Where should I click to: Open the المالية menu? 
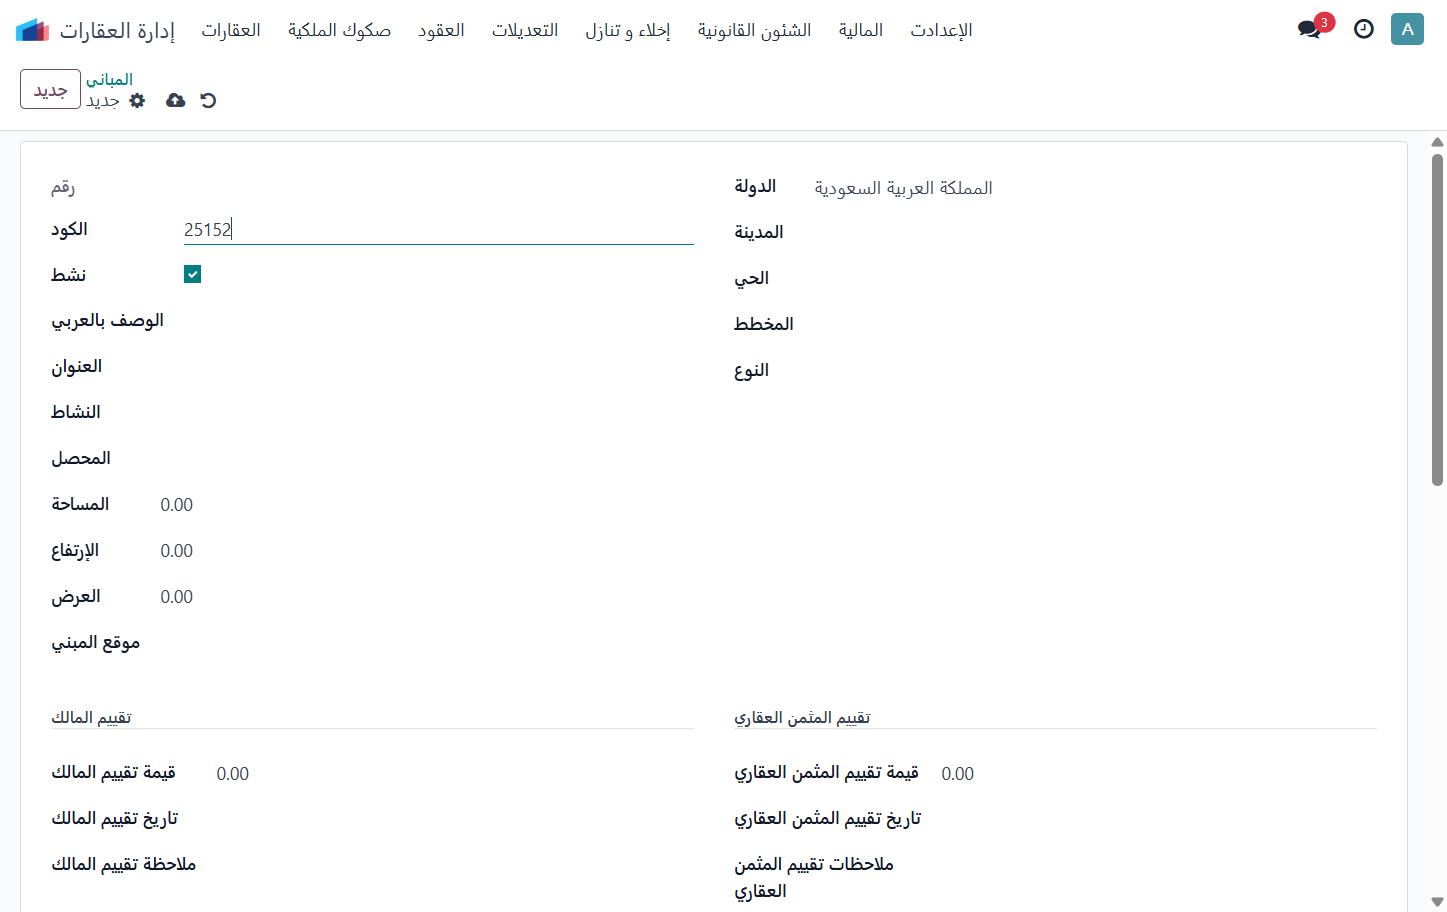click(861, 30)
